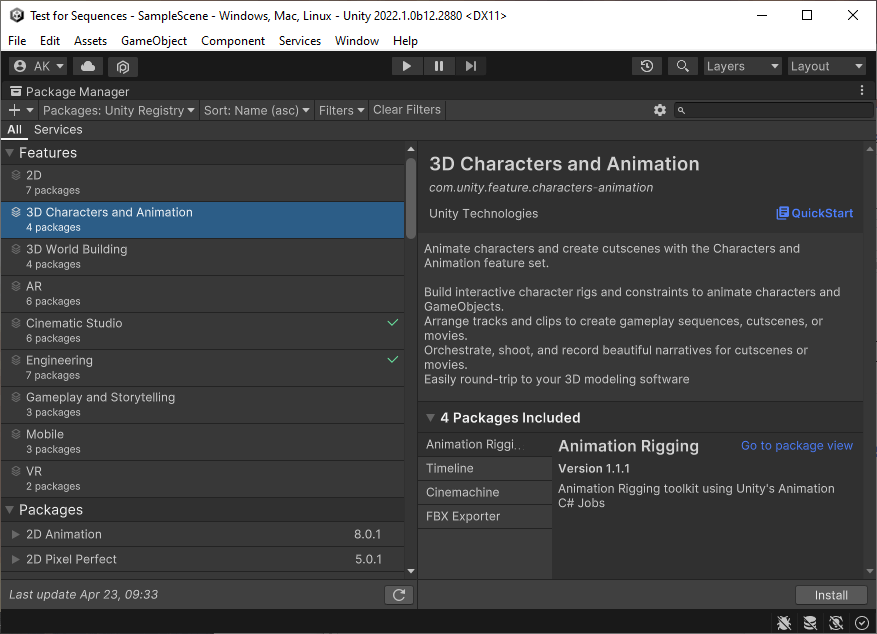Viewport: 877px width, 634px height.
Task: Start Play mode with the Play button
Action: (407, 67)
